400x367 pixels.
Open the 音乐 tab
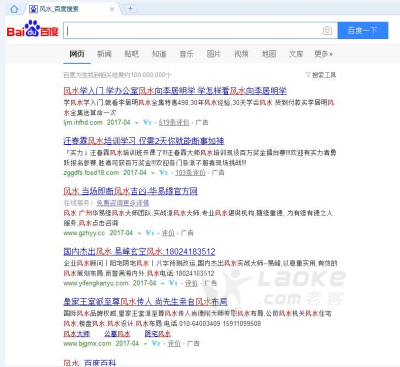click(186, 54)
